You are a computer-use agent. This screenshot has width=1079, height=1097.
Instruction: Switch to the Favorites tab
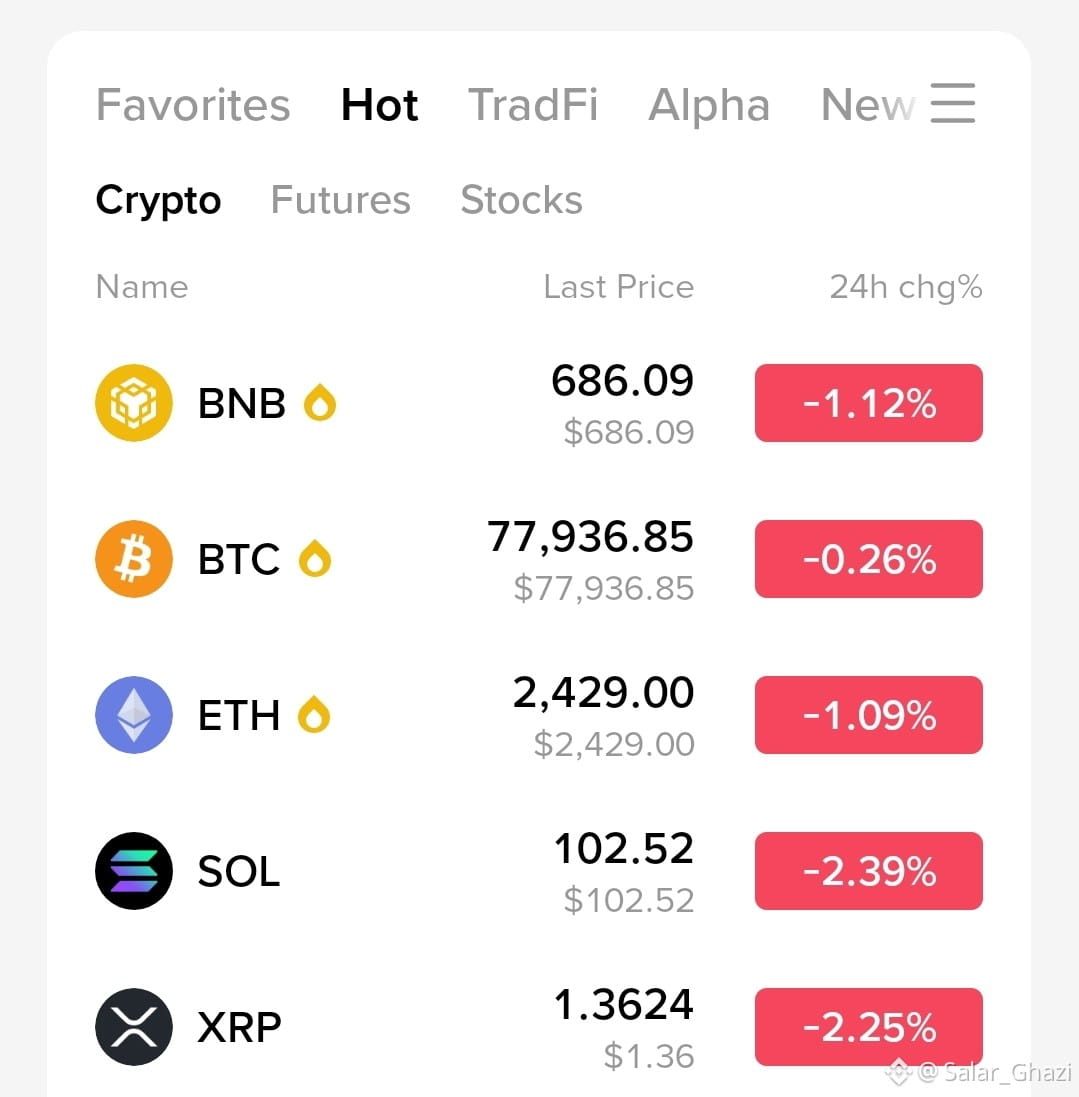point(193,105)
